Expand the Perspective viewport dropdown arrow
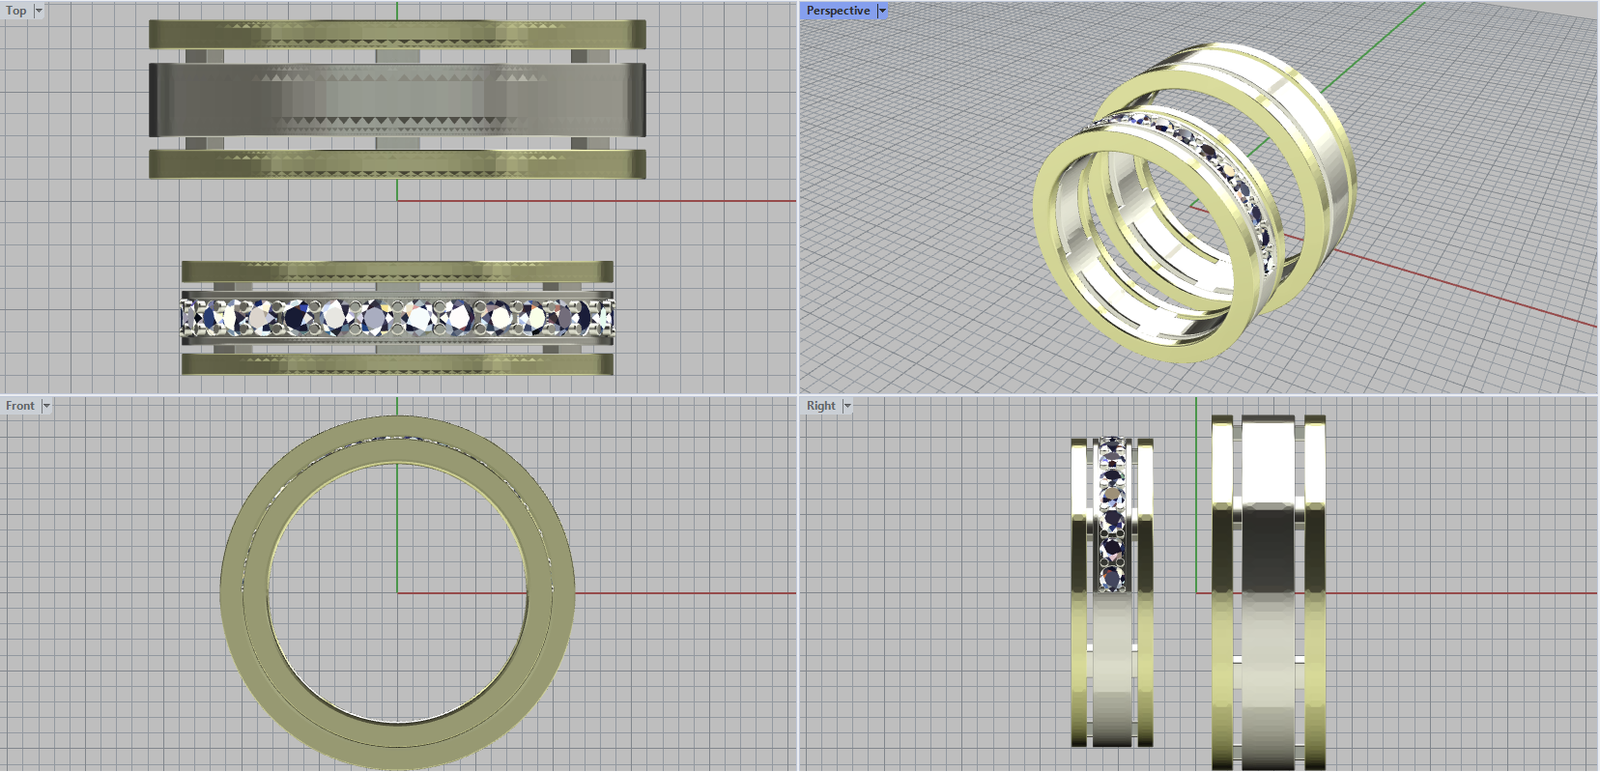This screenshot has height=772, width=1600. (882, 11)
